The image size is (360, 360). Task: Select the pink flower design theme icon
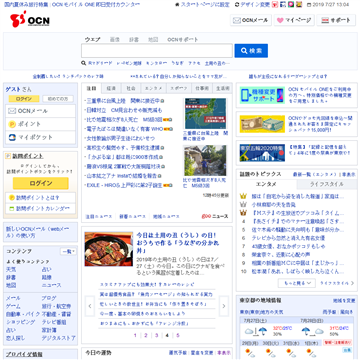pyautogui.click(x=291, y=5)
